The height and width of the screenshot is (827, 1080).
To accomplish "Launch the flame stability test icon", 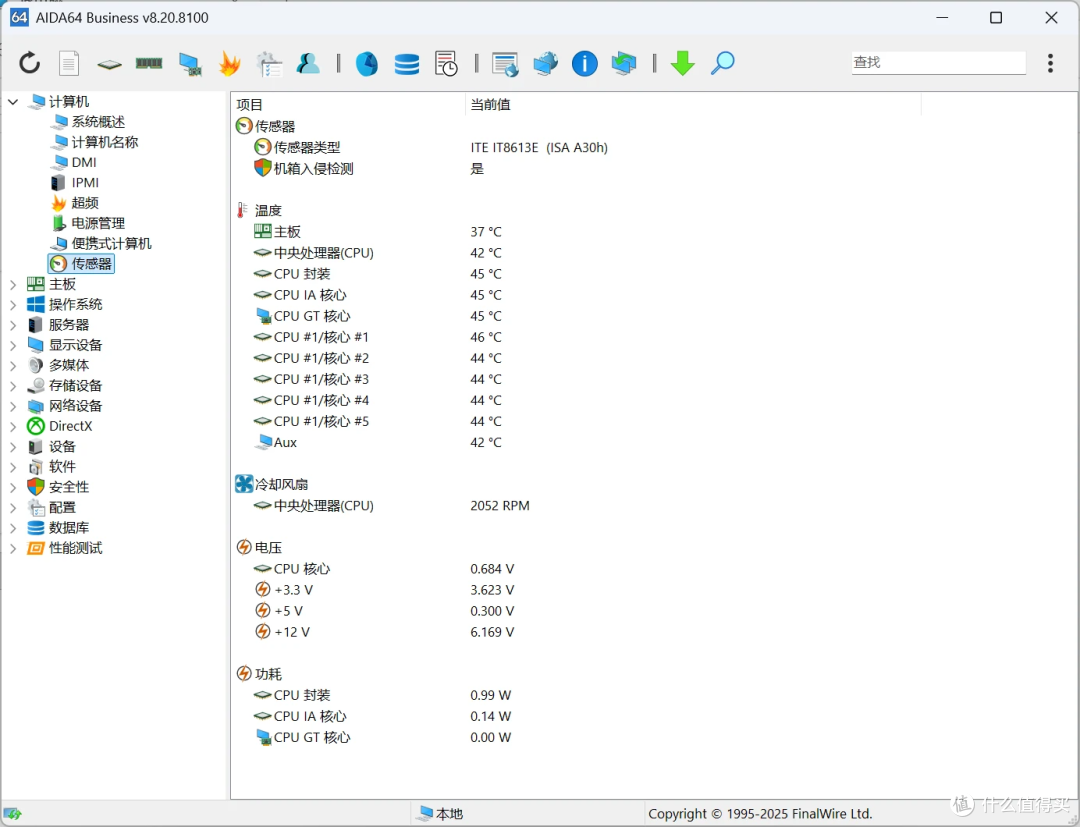I will coord(229,63).
